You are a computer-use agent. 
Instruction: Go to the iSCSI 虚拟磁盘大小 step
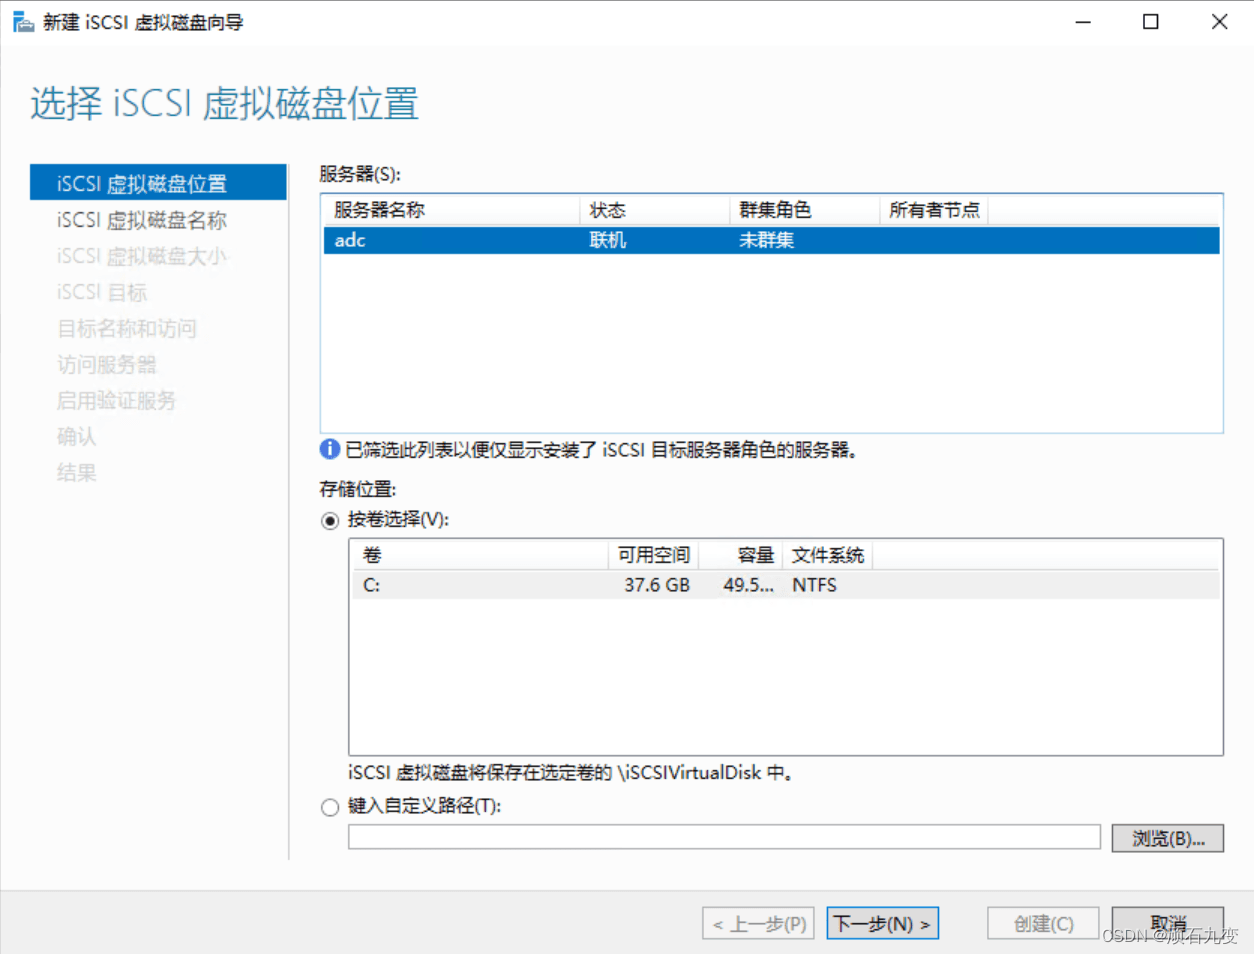pos(142,256)
